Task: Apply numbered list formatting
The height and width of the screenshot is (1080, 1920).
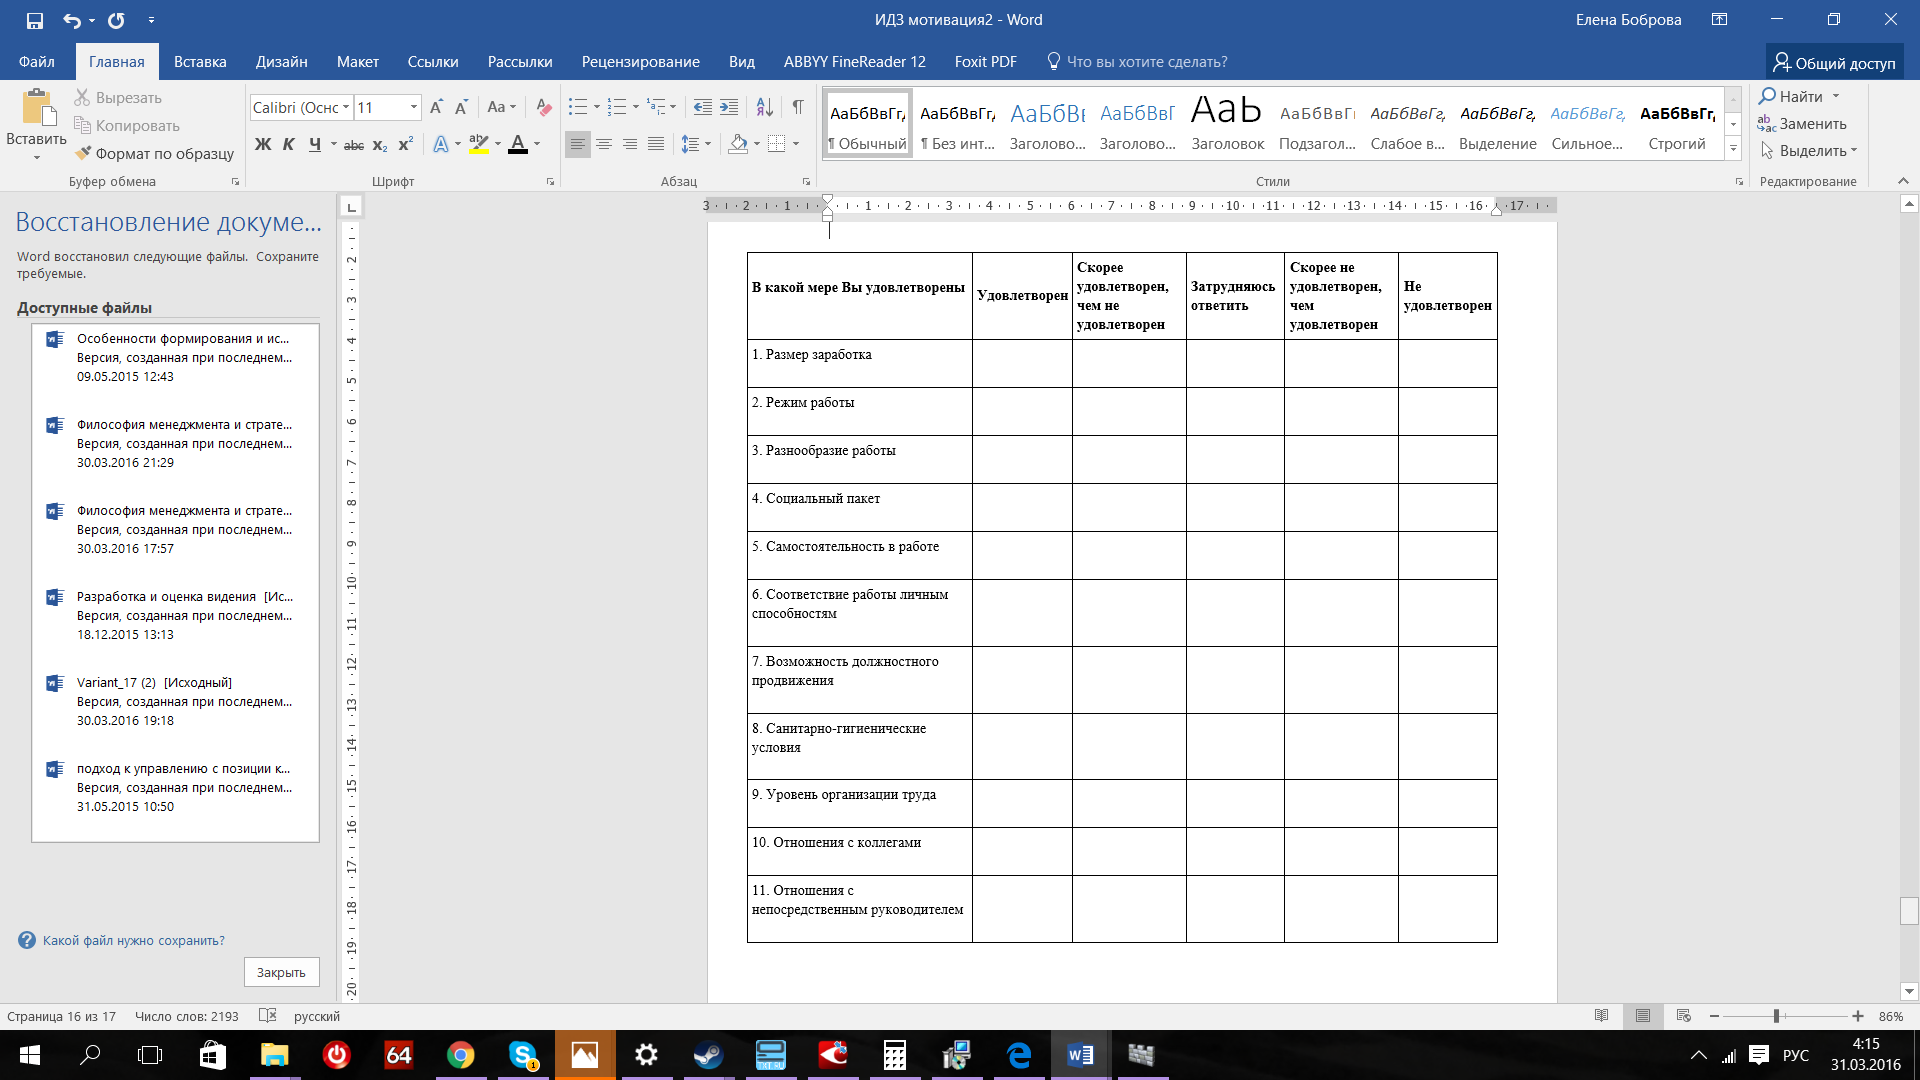Action: pos(617,107)
